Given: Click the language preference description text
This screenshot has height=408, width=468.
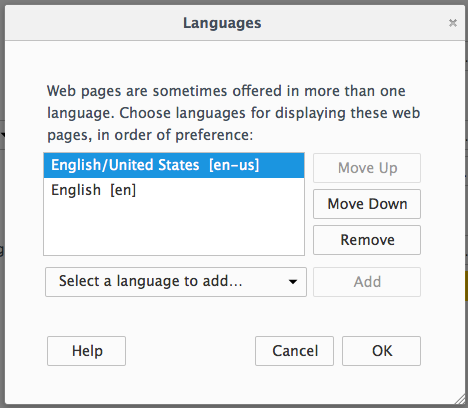Looking at the screenshot, I should [233, 113].
